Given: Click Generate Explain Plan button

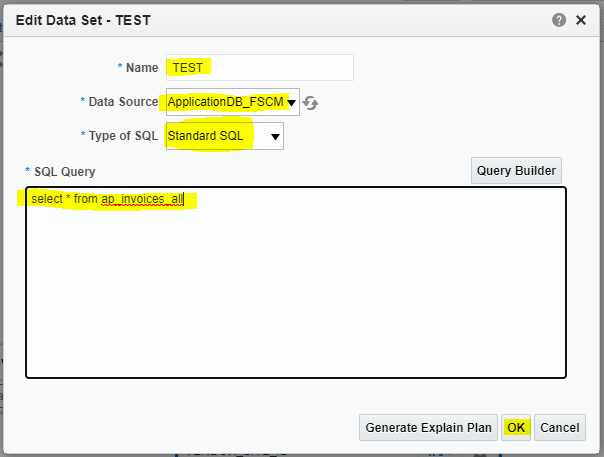Looking at the screenshot, I should pyautogui.click(x=428, y=427).
